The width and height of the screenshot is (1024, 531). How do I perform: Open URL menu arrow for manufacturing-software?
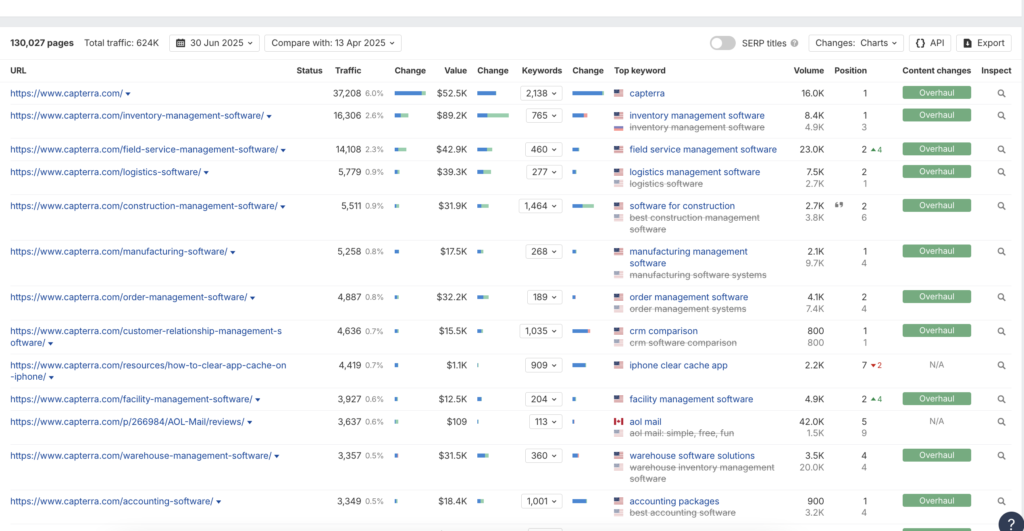pos(232,252)
